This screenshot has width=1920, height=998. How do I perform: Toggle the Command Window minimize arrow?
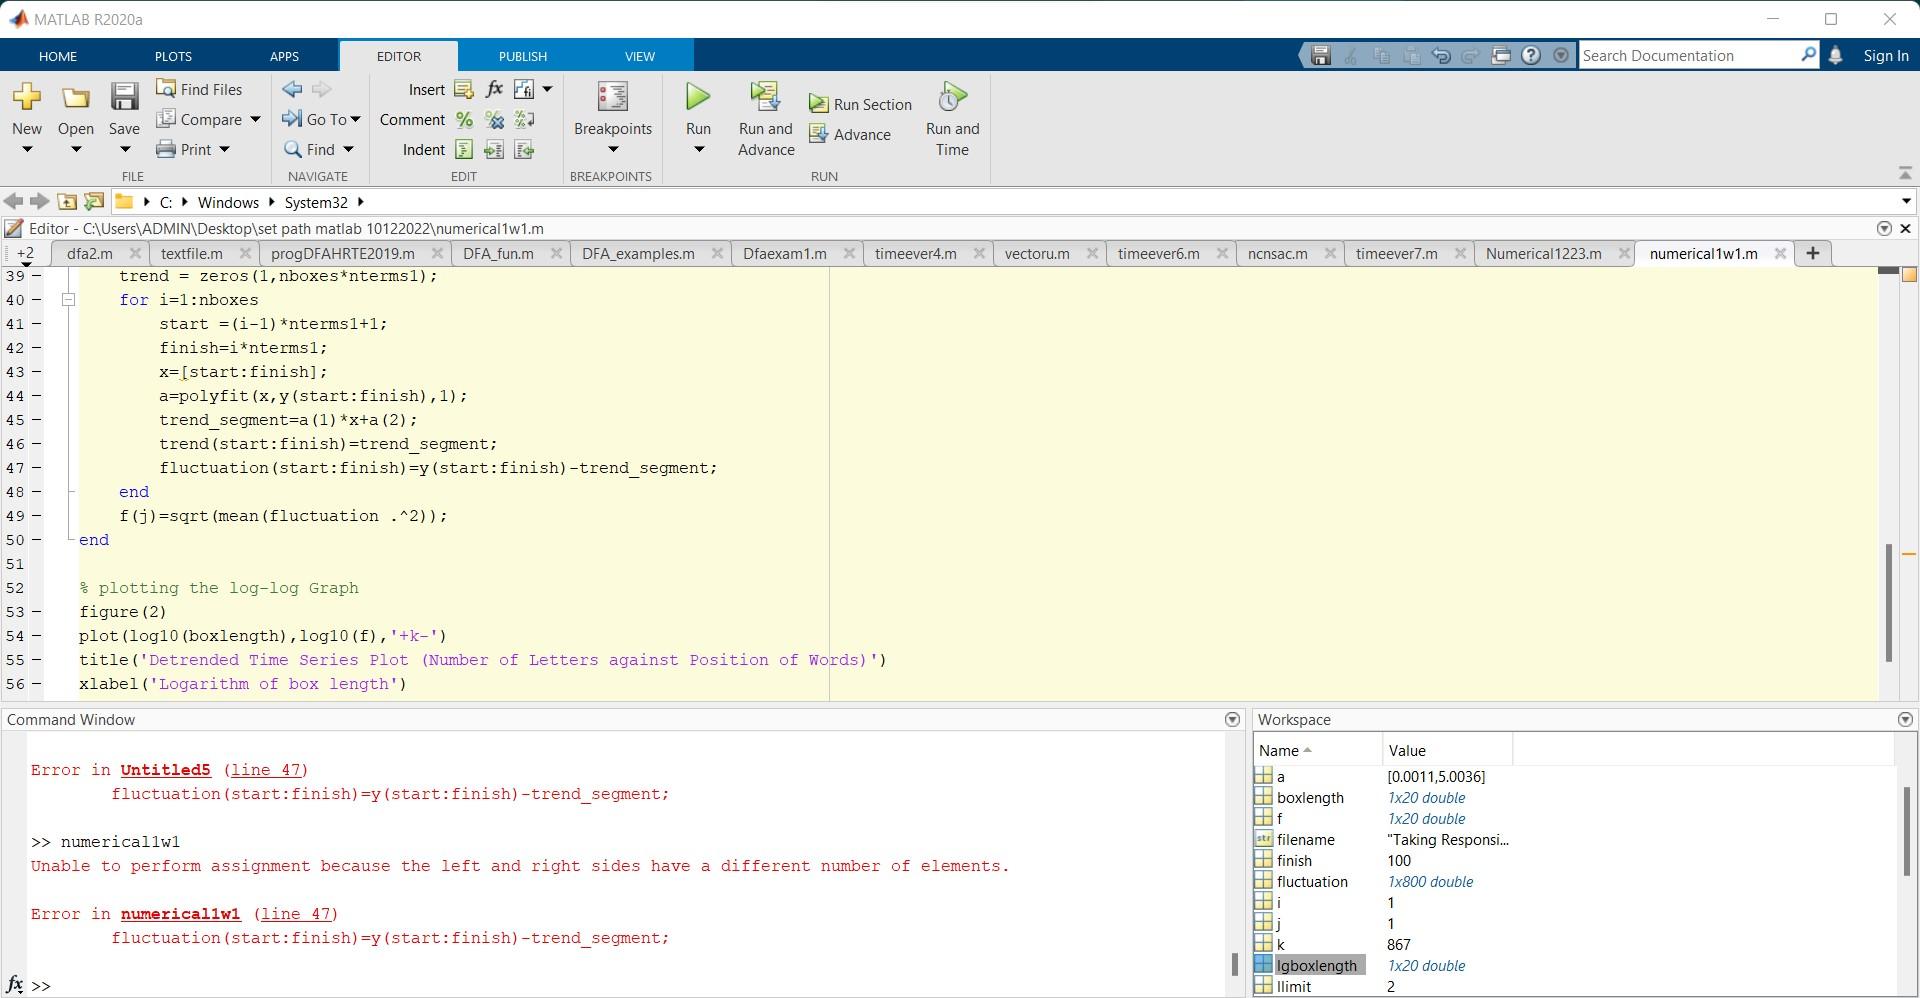(x=1231, y=719)
